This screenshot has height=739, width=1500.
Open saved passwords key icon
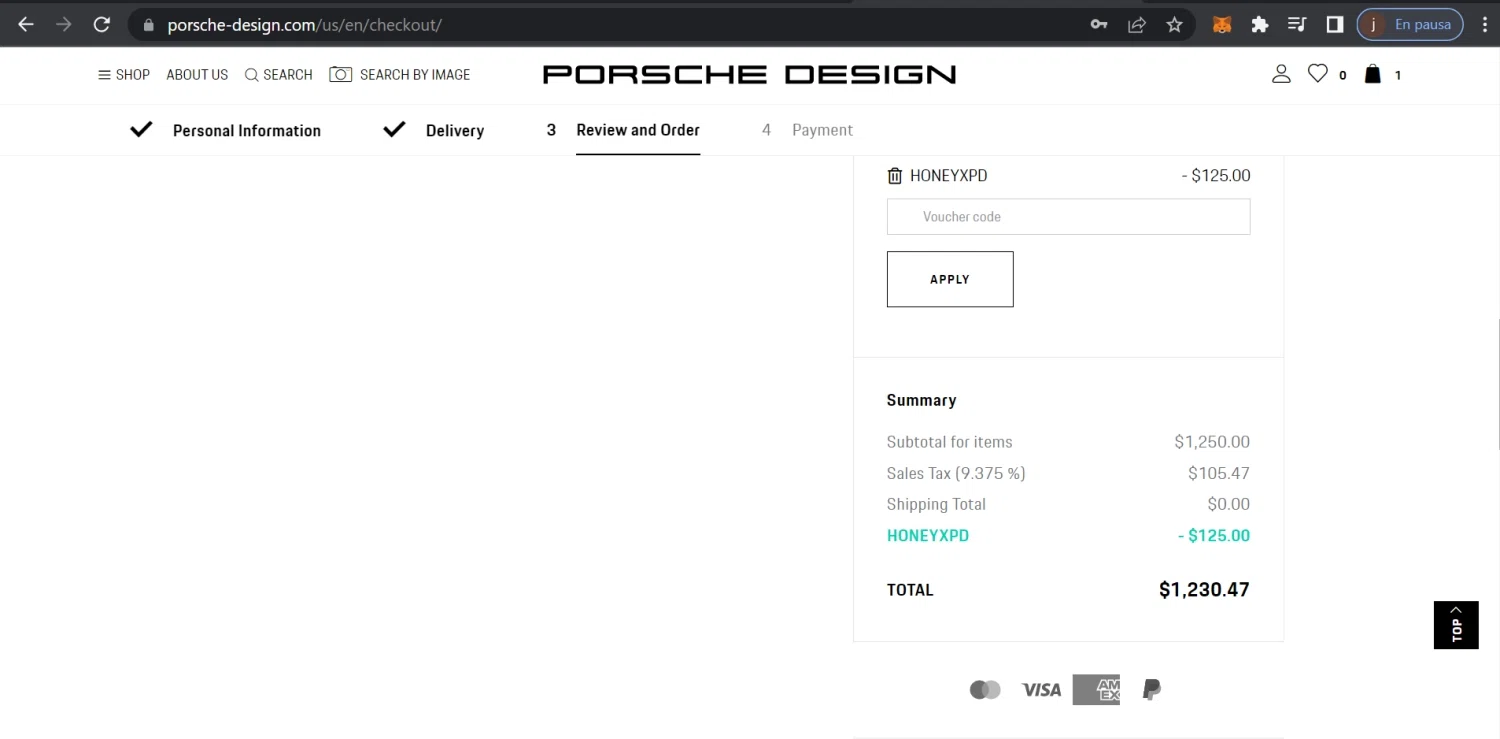(x=1099, y=25)
